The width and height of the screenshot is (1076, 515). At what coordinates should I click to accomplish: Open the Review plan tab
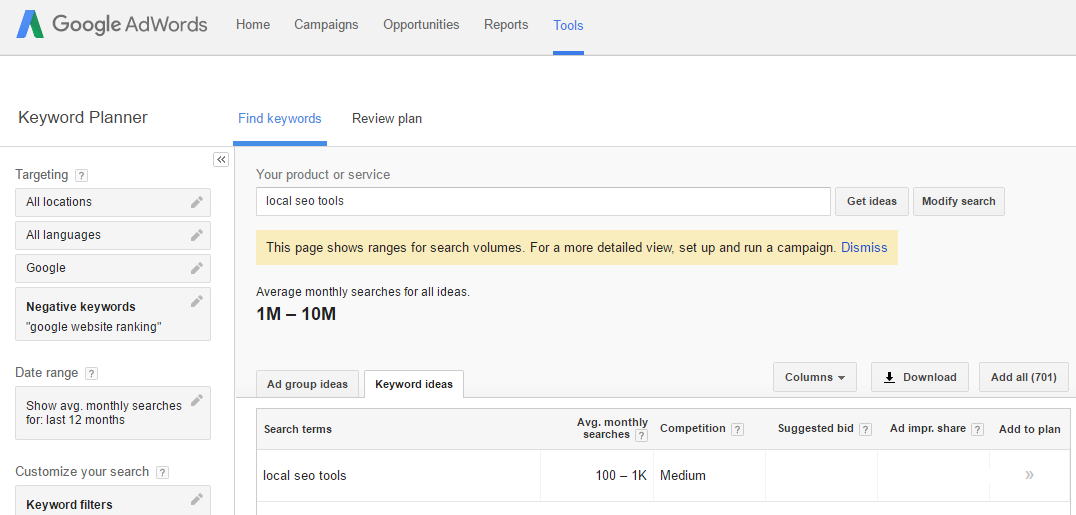click(386, 119)
